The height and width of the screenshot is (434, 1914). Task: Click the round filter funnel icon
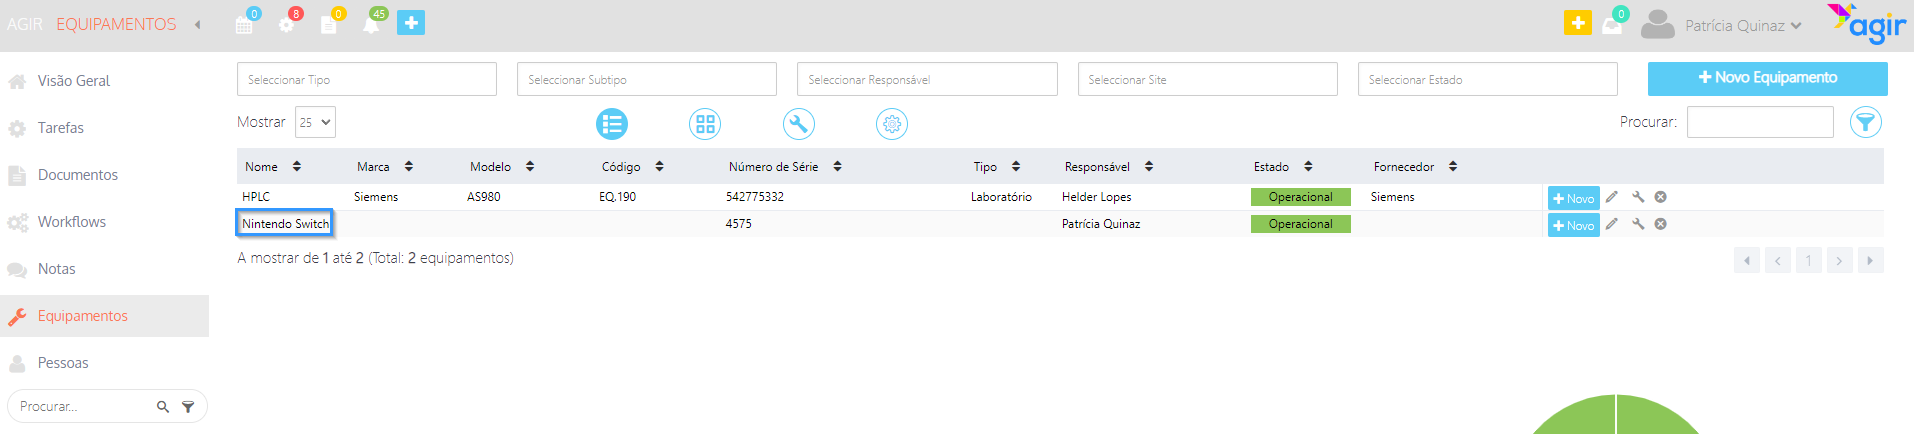click(1866, 122)
